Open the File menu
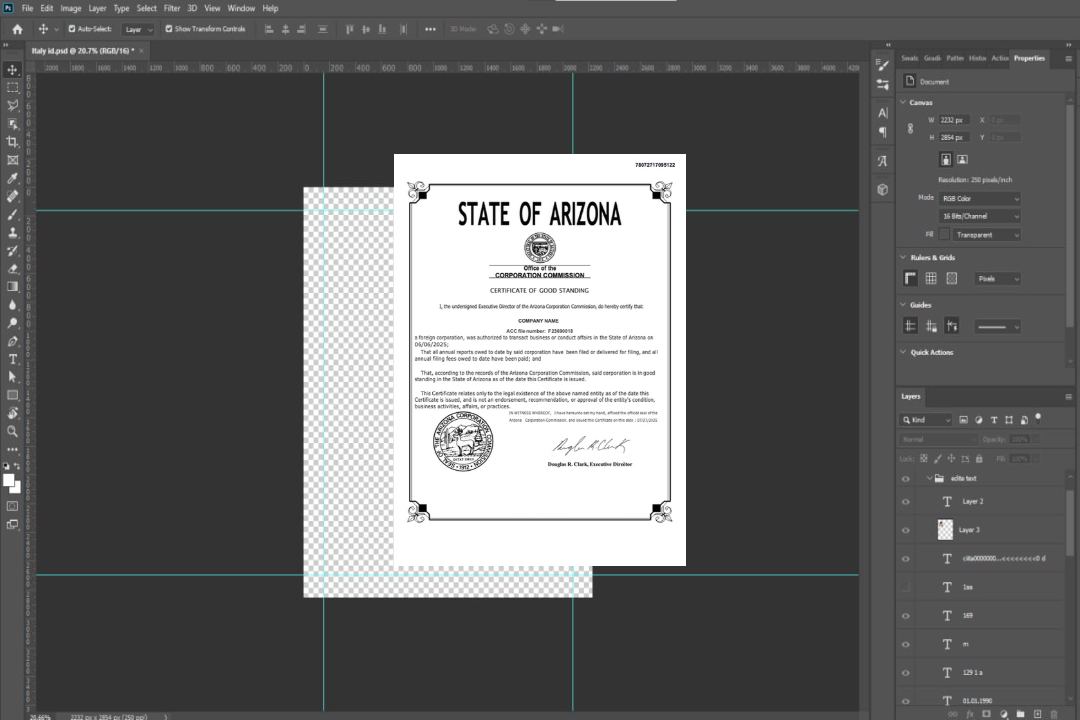The height and width of the screenshot is (720, 1080). (27, 8)
